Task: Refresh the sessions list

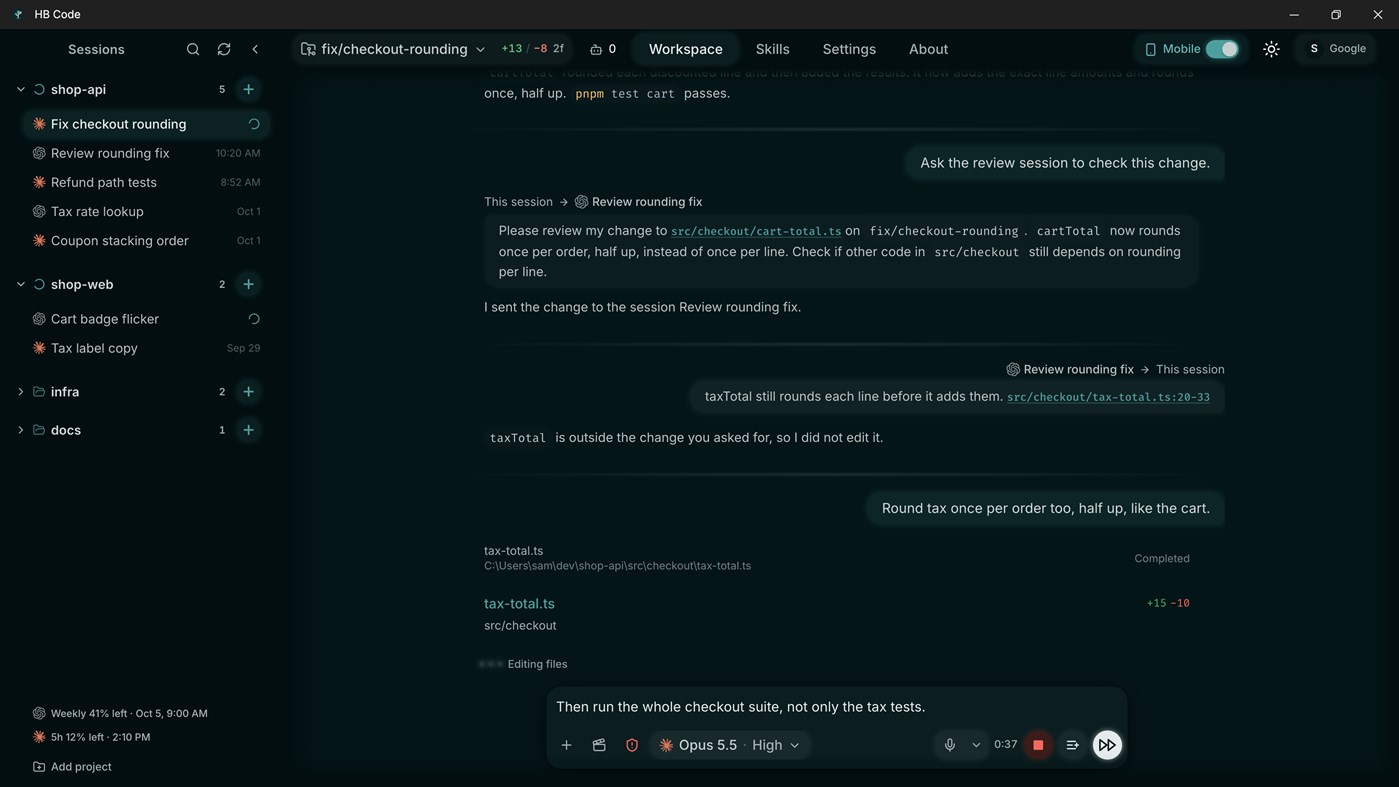Action: click(224, 49)
